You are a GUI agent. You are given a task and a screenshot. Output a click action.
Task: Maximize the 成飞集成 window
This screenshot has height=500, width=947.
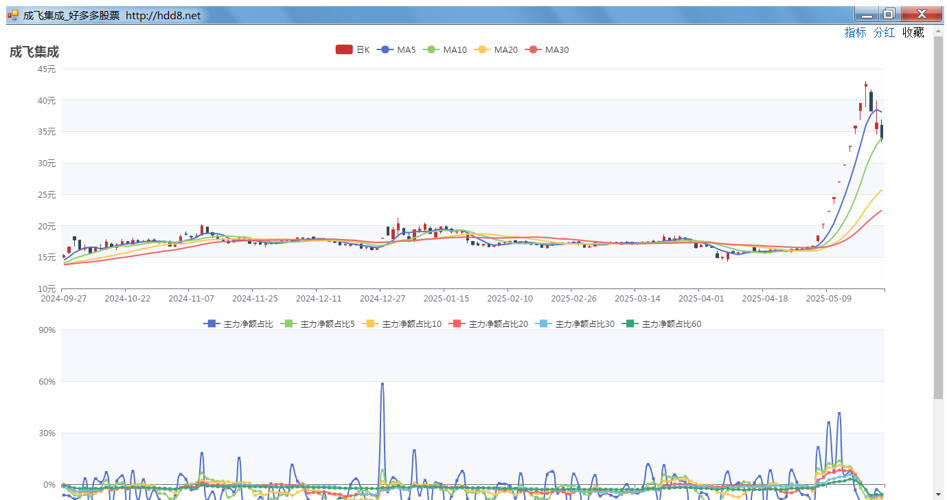click(890, 14)
